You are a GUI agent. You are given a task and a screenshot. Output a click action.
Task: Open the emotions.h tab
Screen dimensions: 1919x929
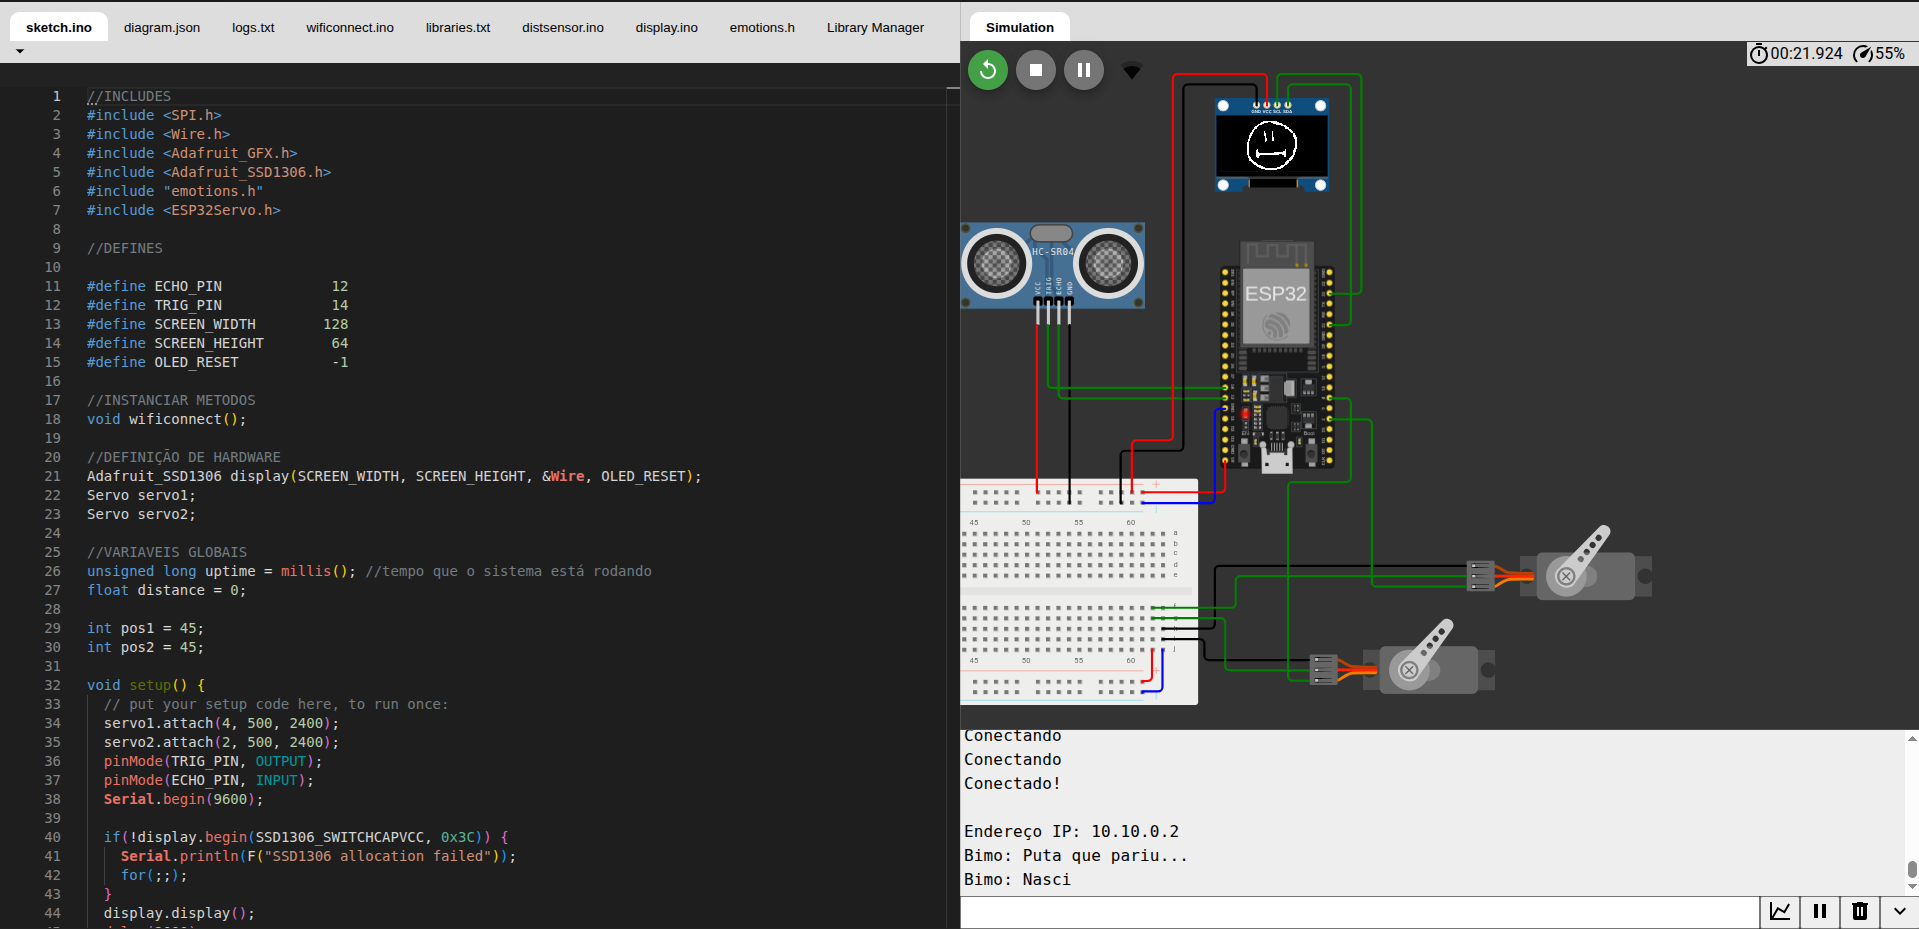coord(762,27)
